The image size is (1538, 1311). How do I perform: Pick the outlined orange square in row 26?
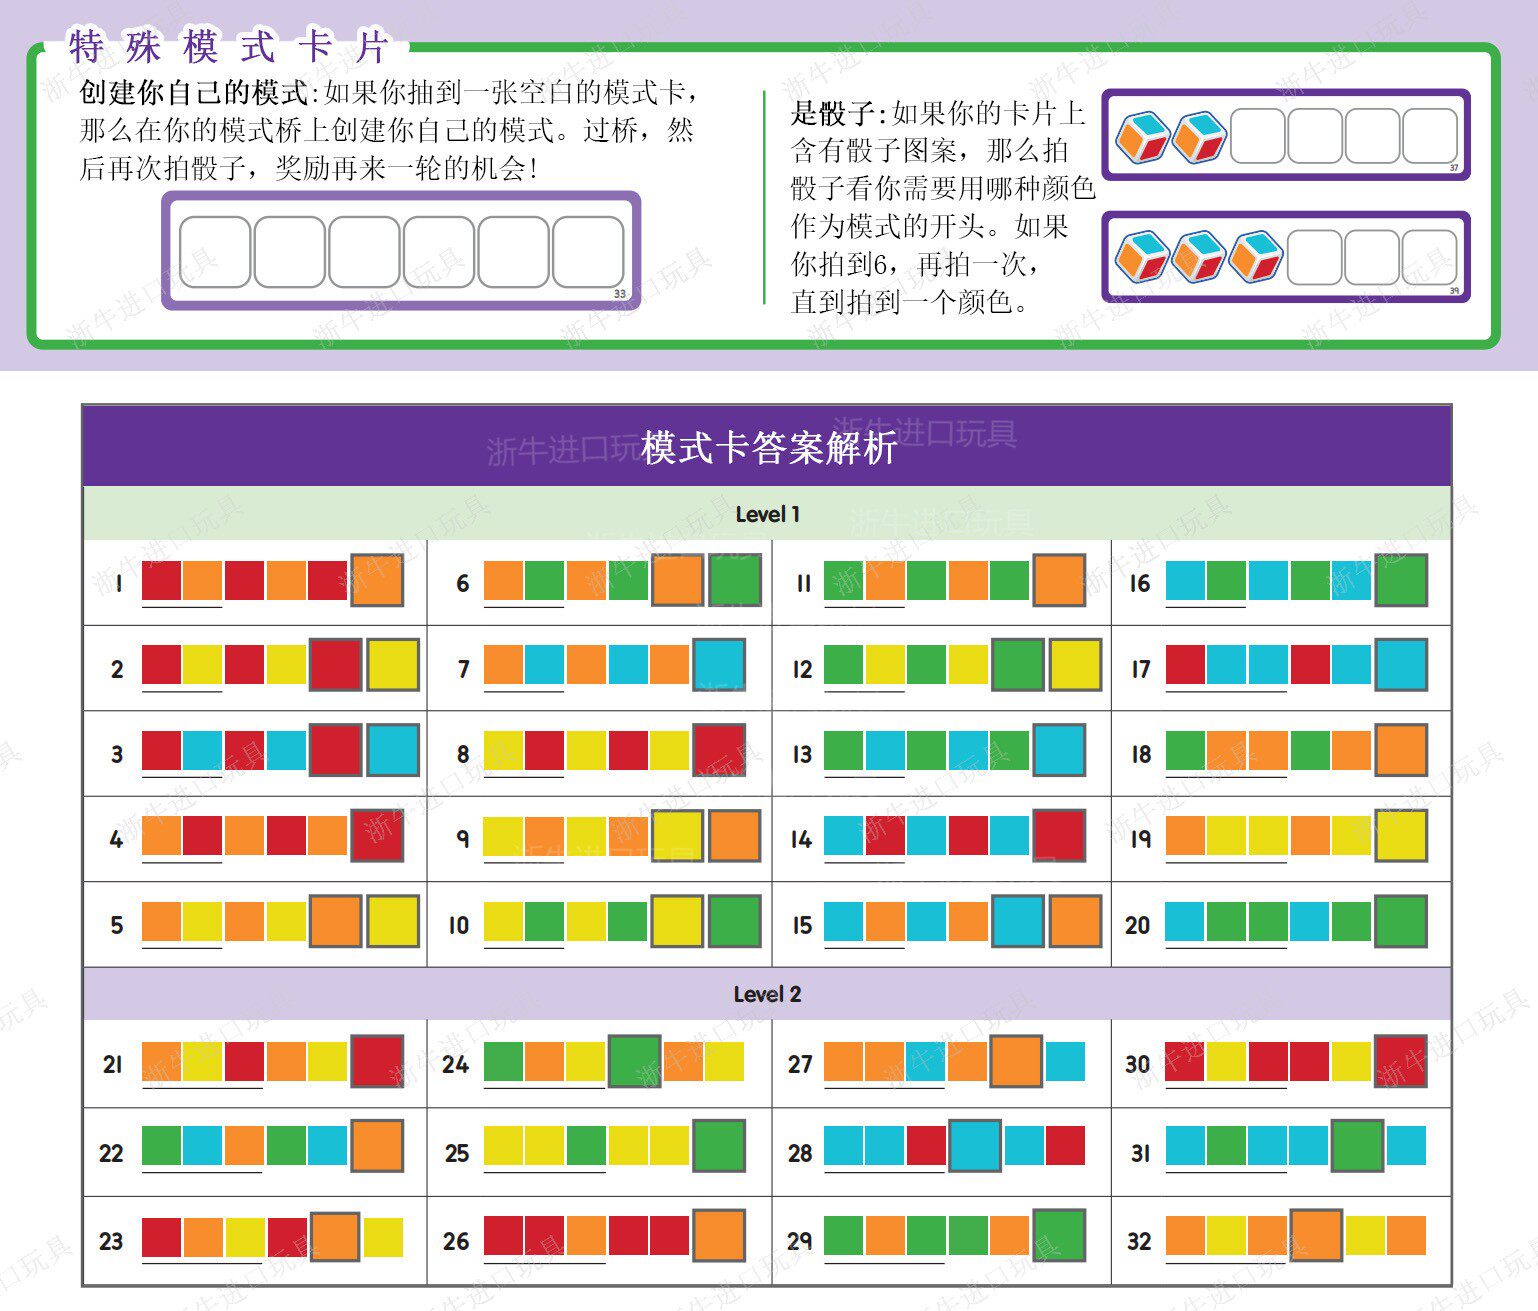[x=719, y=1235]
